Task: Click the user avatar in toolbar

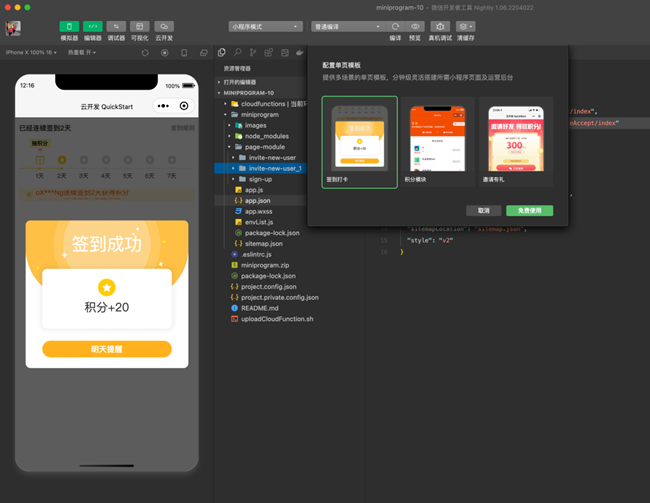Action: [x=14, y=27]
